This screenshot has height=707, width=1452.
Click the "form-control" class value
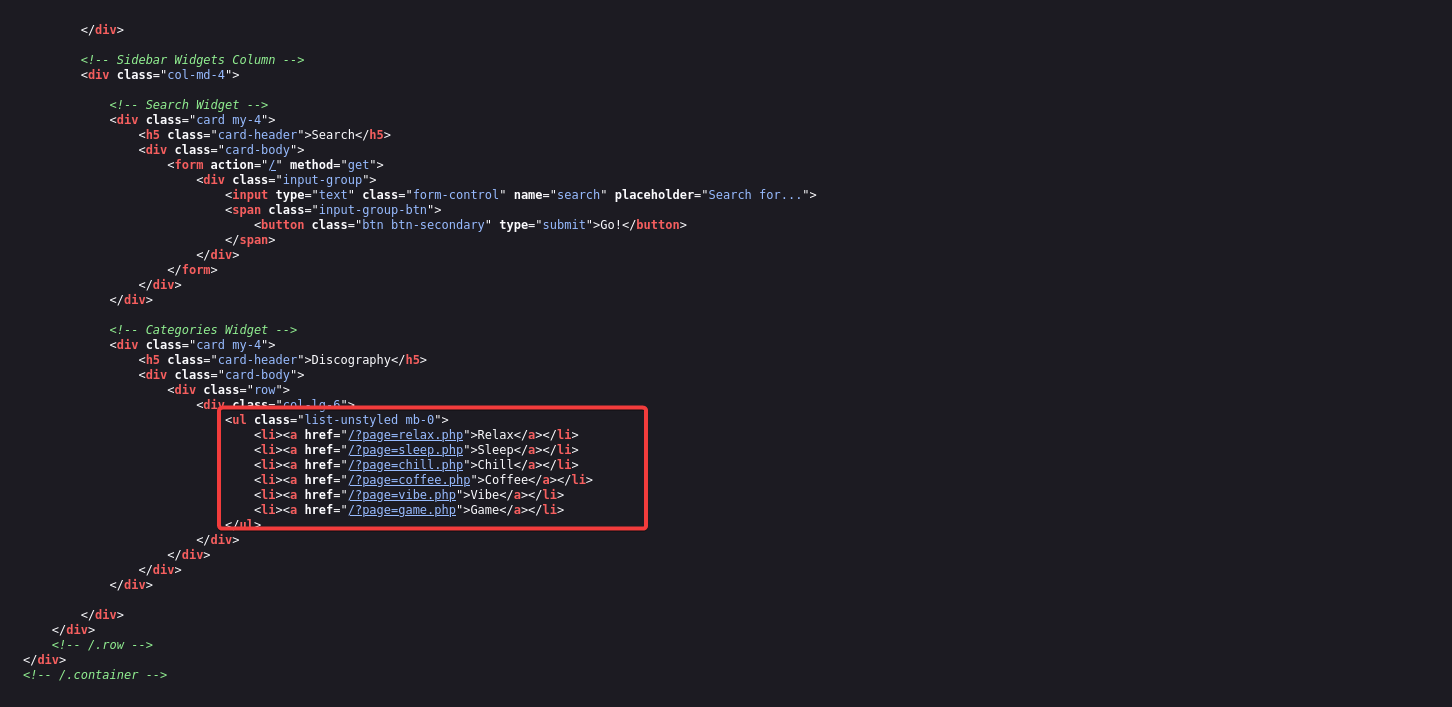[x=456, y=195]
